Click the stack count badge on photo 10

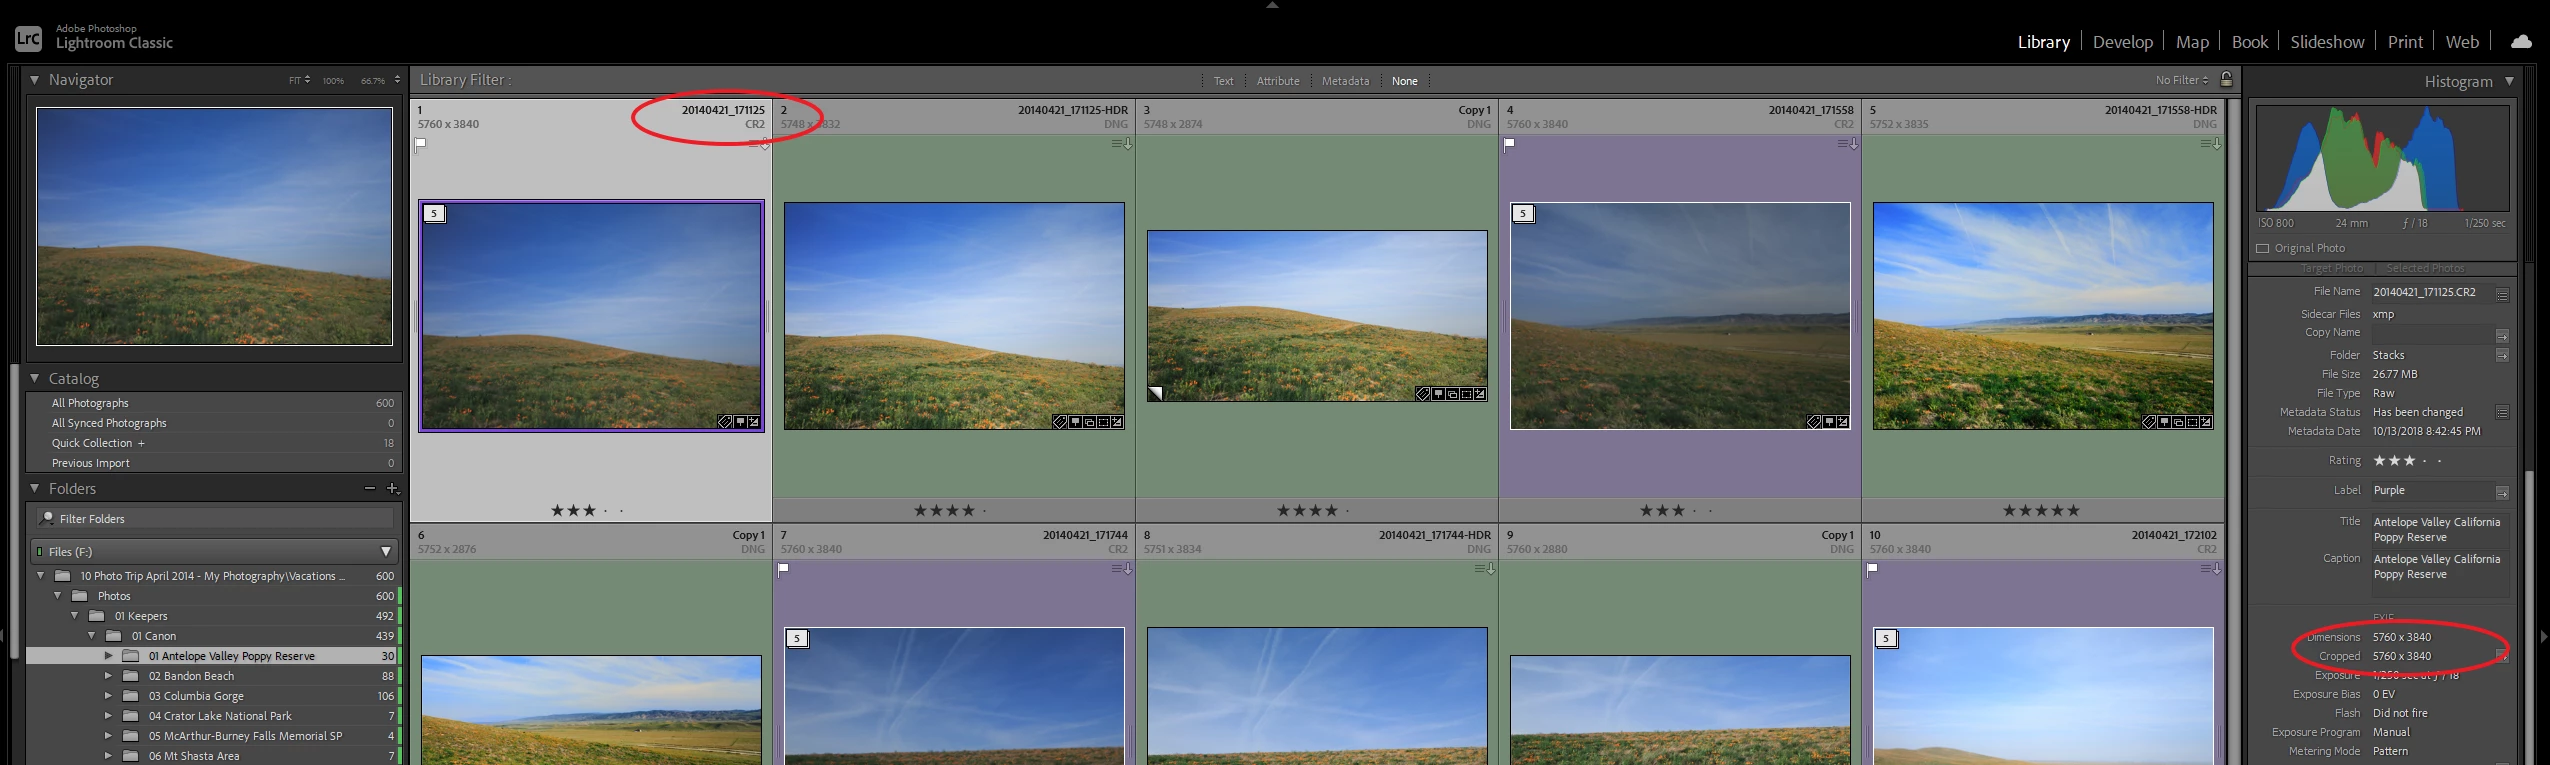pyautogui.click(x=1886, y=638)
